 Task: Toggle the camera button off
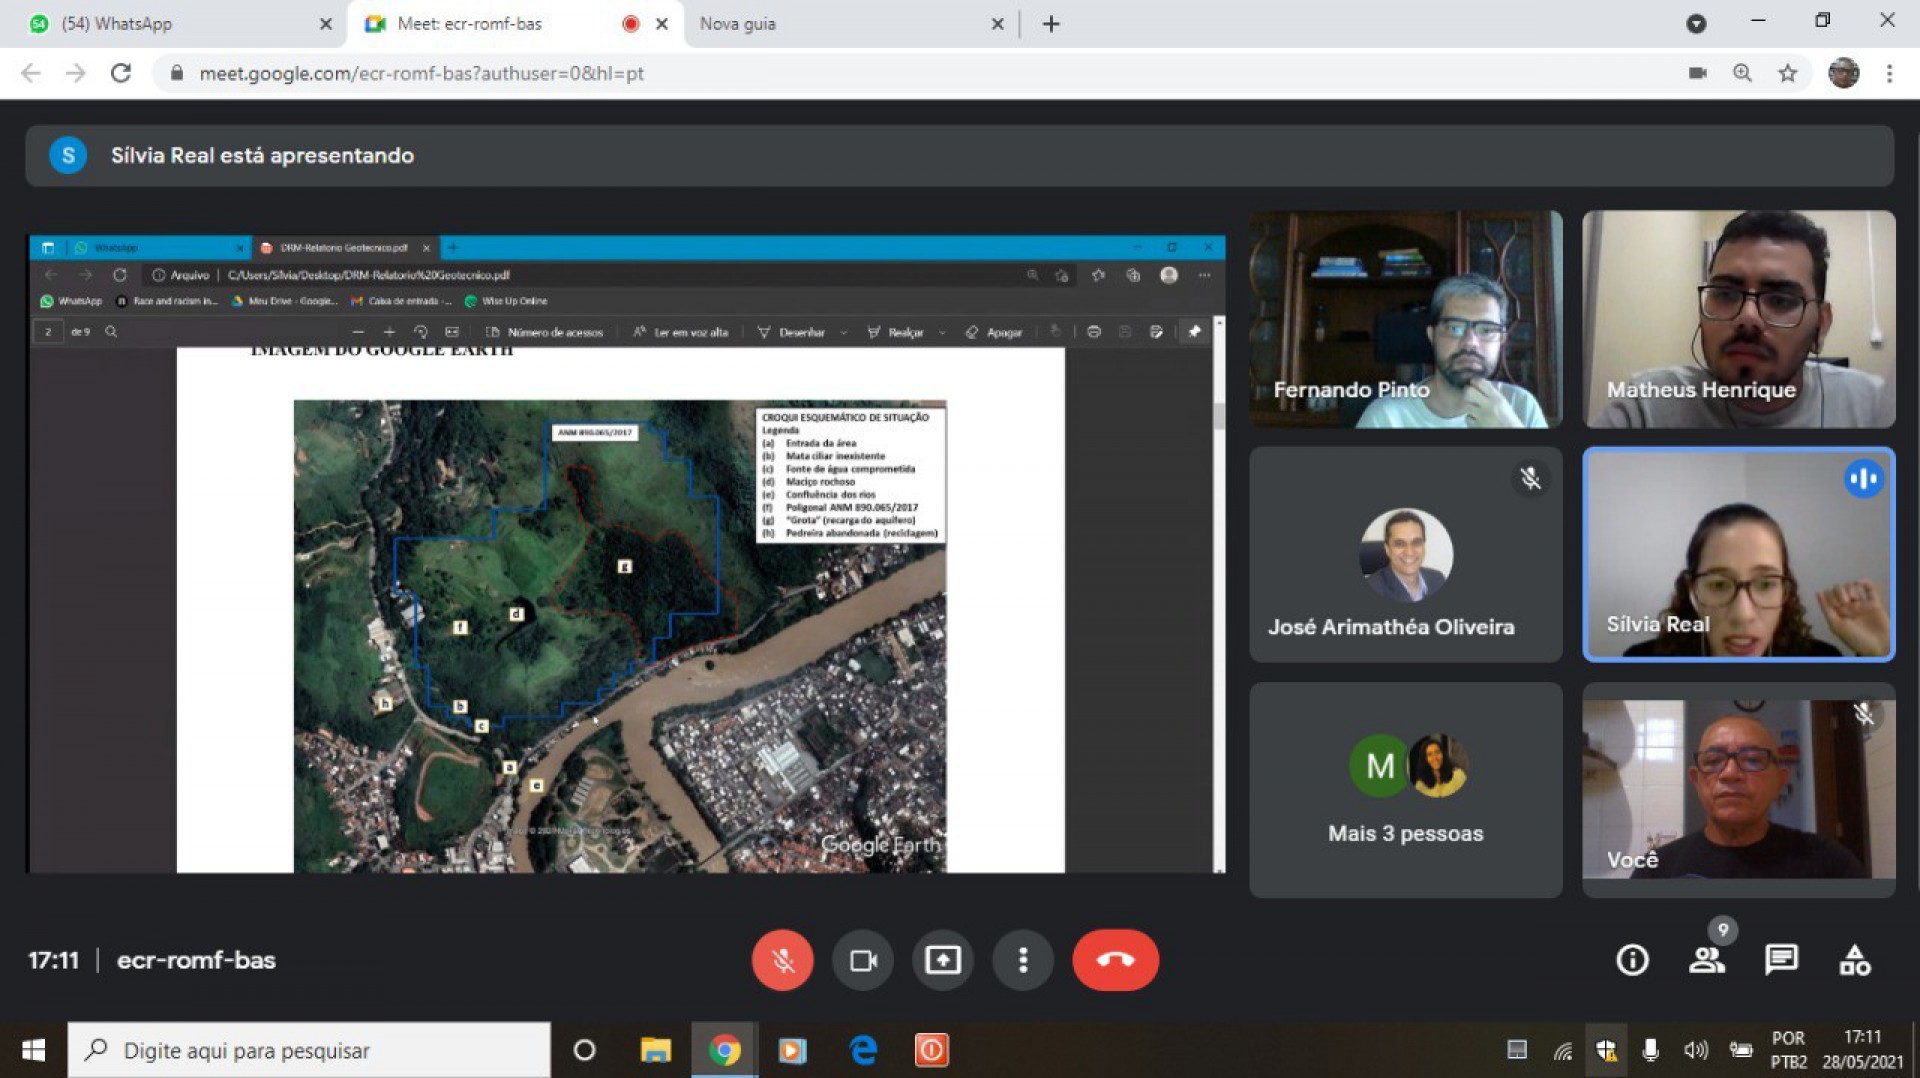pos(862,960)
